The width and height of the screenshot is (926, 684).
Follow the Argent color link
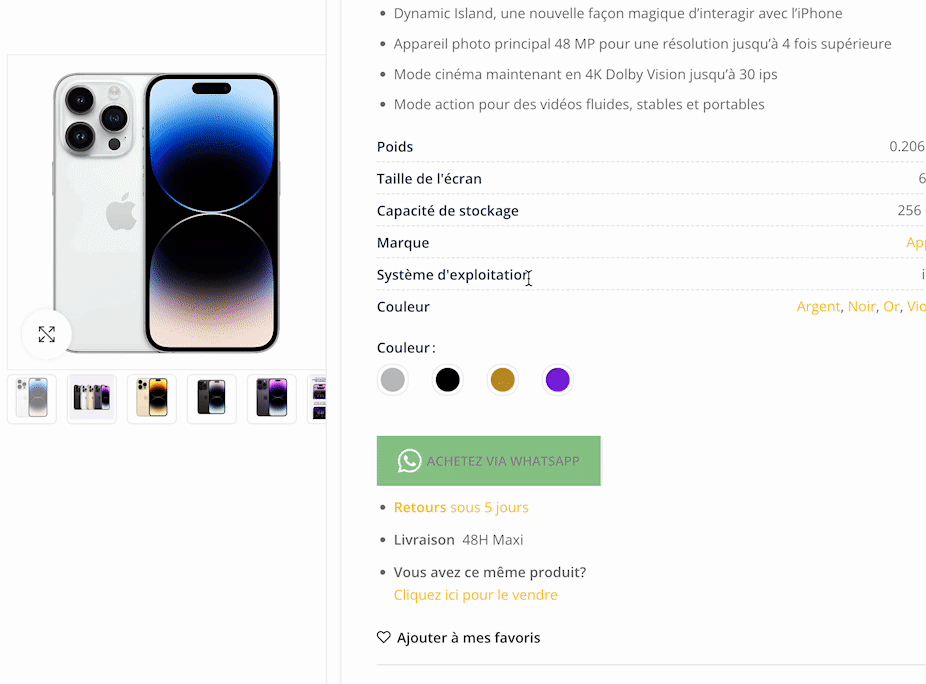point(818,307)
